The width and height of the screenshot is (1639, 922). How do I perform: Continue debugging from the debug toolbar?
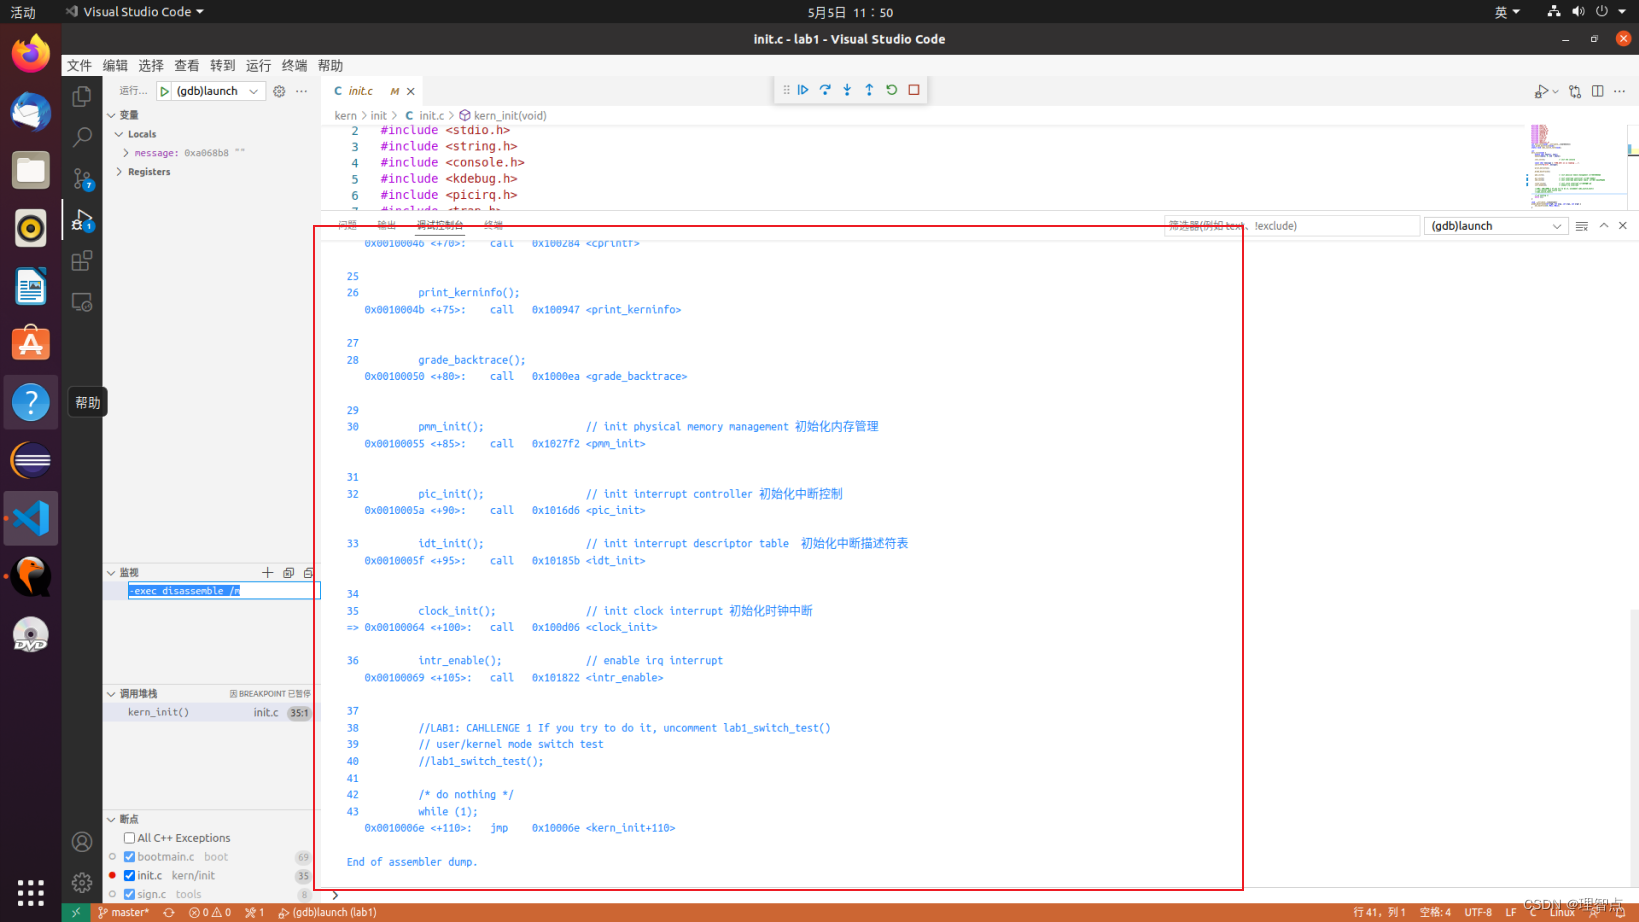click(x=803, y=90)
